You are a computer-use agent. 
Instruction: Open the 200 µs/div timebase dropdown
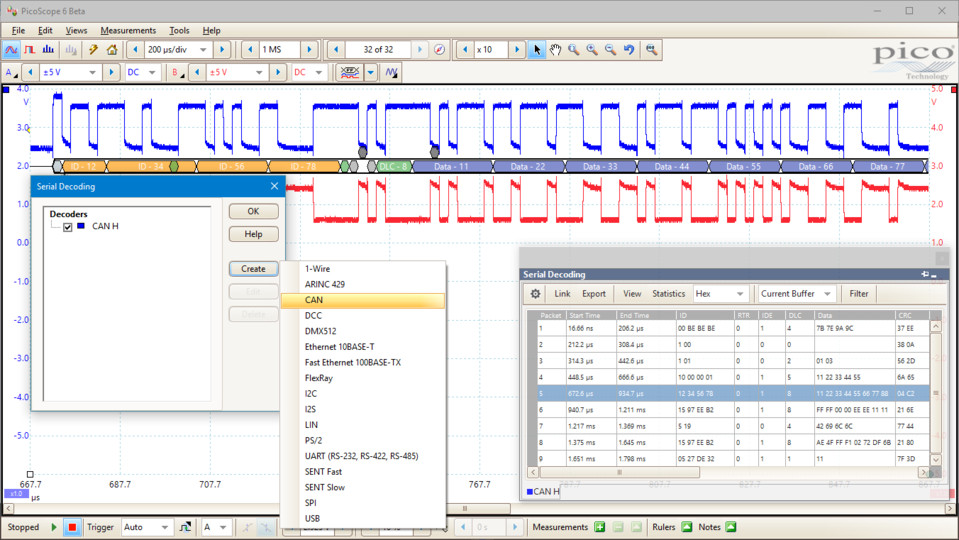point(203,49)
